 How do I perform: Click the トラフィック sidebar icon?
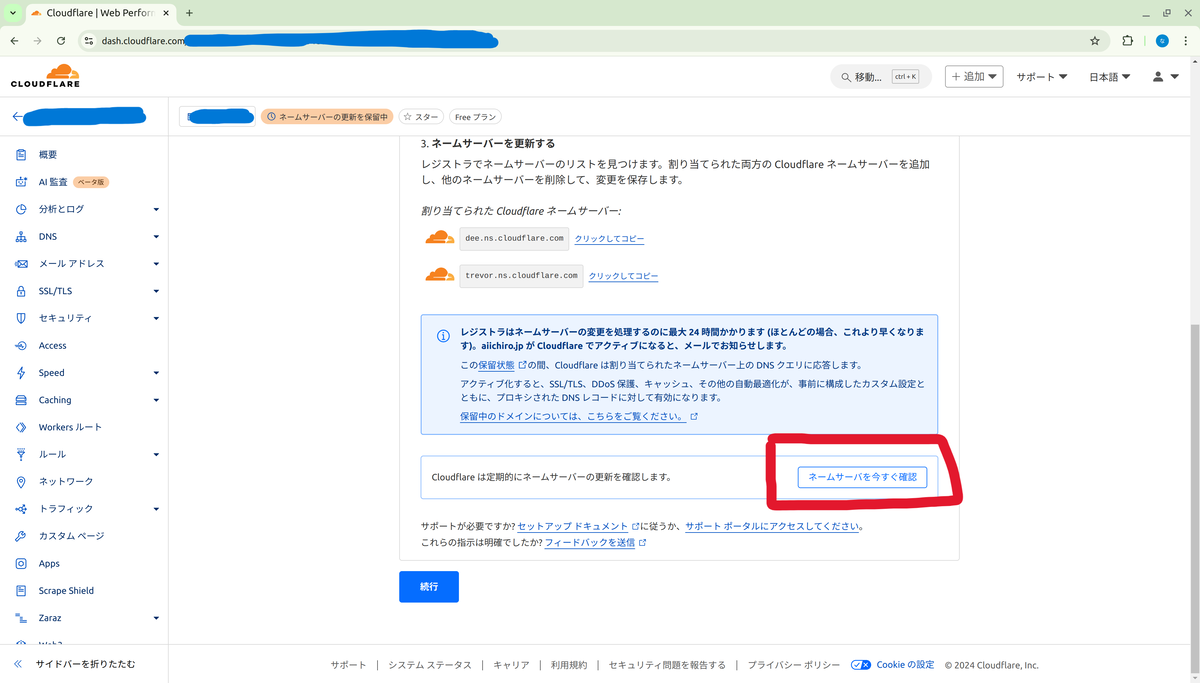21,509
